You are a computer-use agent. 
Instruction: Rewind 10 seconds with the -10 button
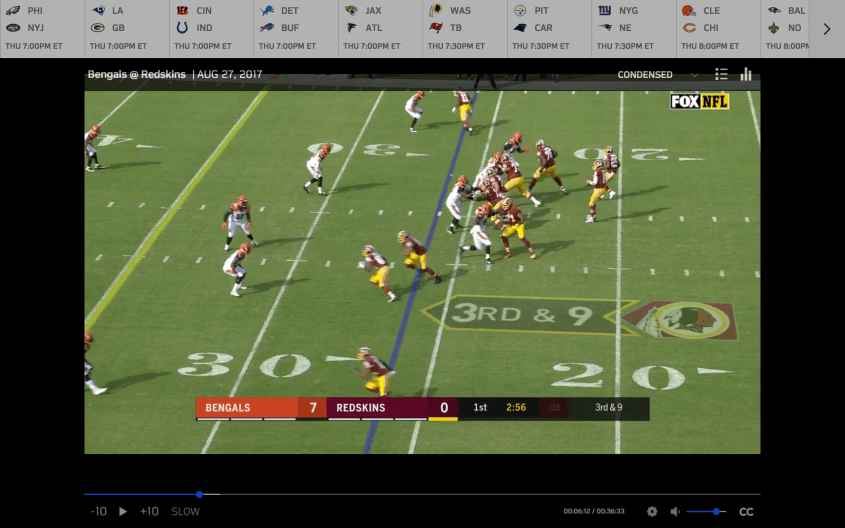(x=98, y=511)
